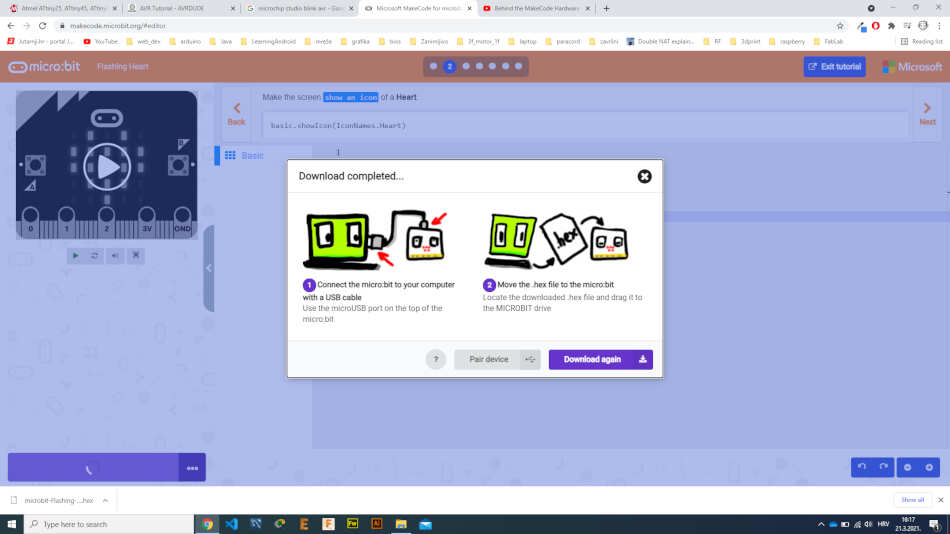
Task: Open the micro:bit home logo
Action: pos(44,67)
